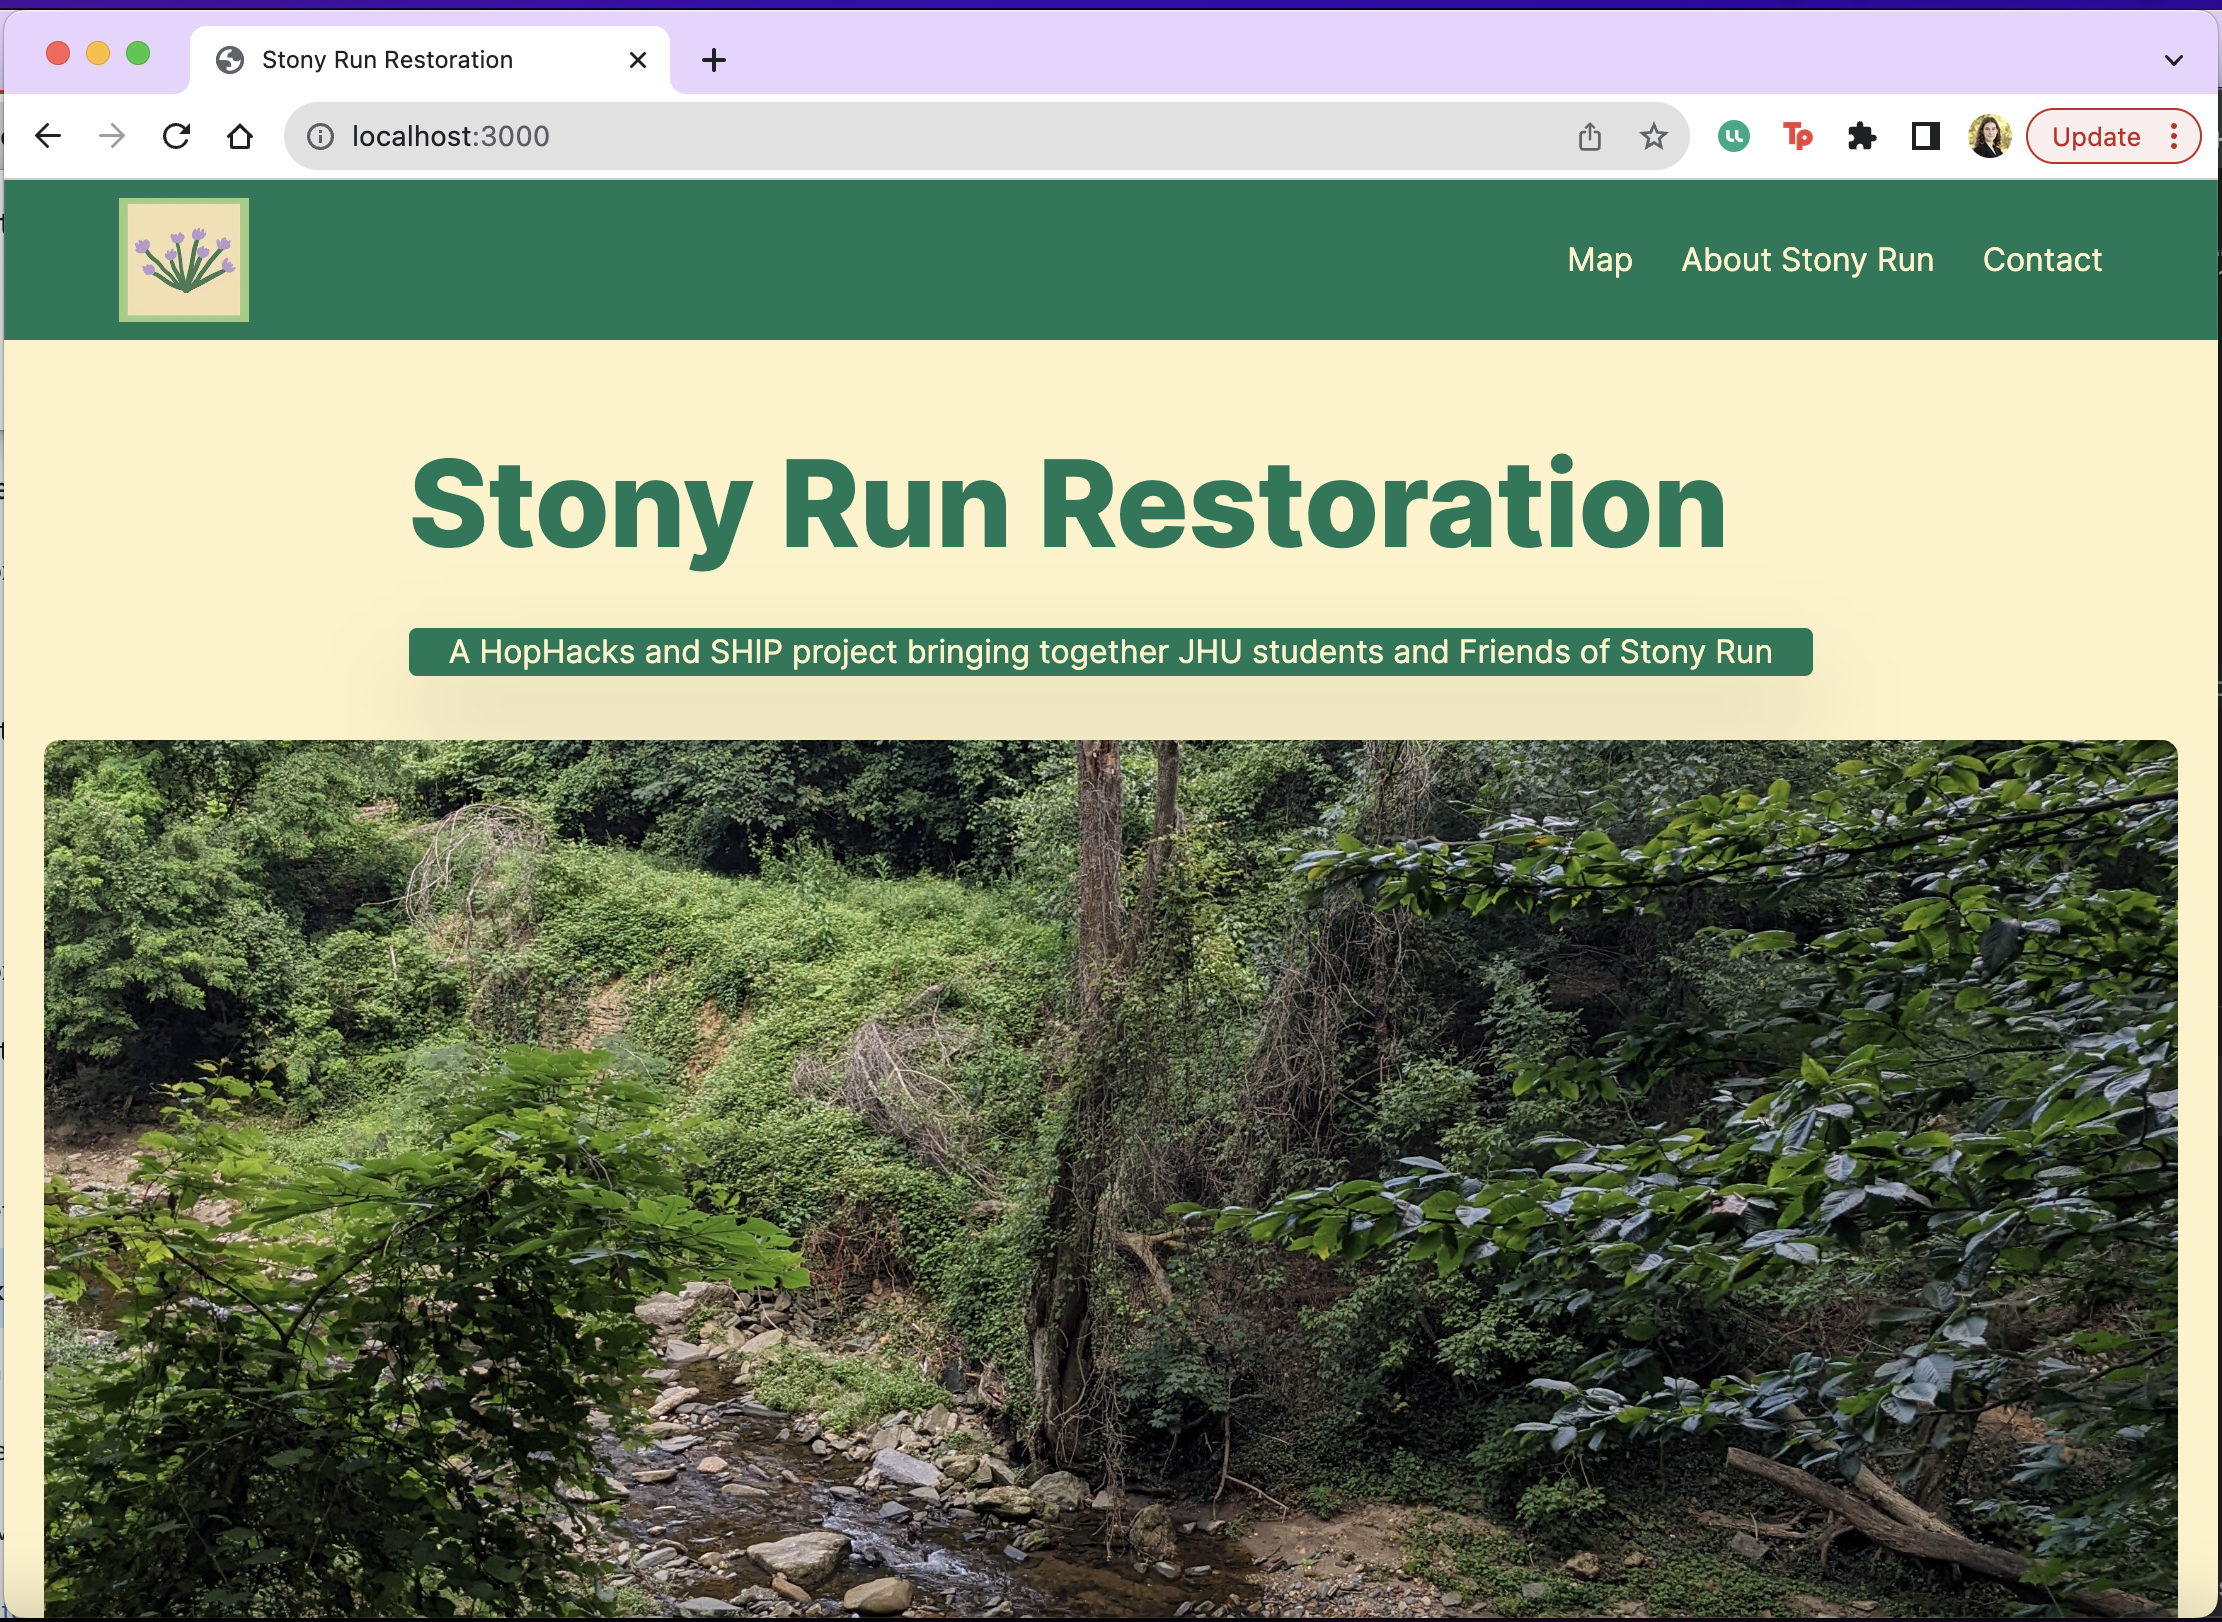Click the home icon in the toolbar

coord(240,136)
